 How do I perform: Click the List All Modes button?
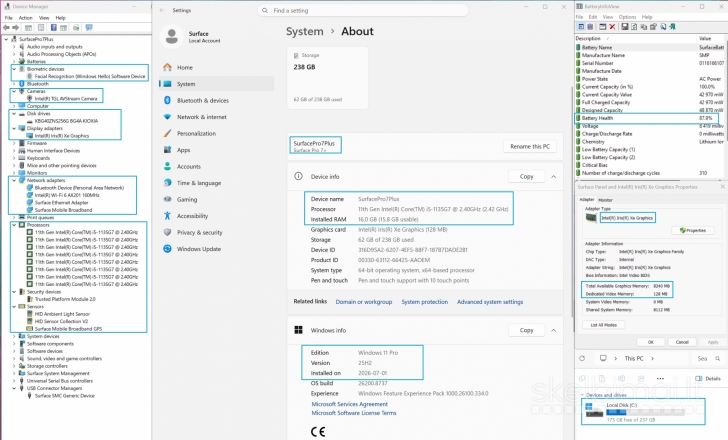604,325
